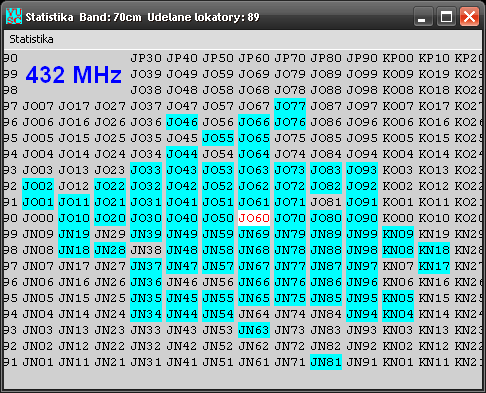Select locator cell JO69
Viewport: 486px width, 393px height.
click(254, 74)
